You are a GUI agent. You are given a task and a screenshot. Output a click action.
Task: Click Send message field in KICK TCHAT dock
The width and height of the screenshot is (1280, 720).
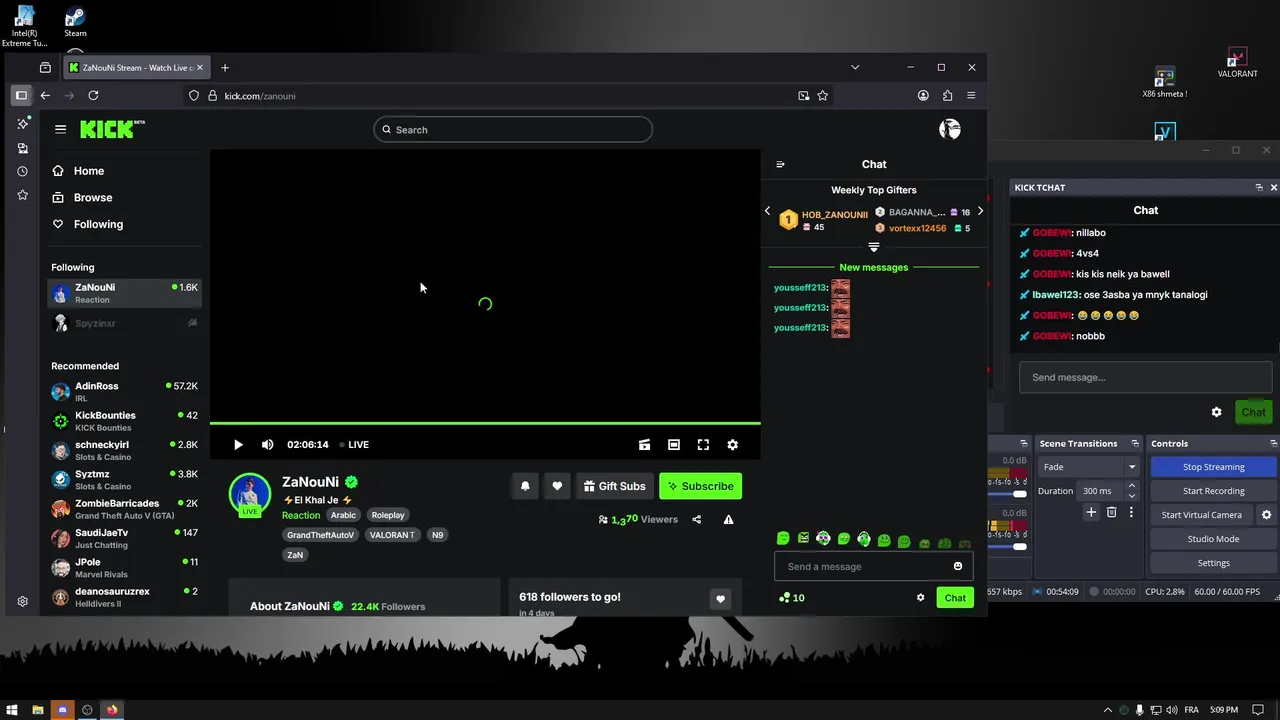(1146, 377)
